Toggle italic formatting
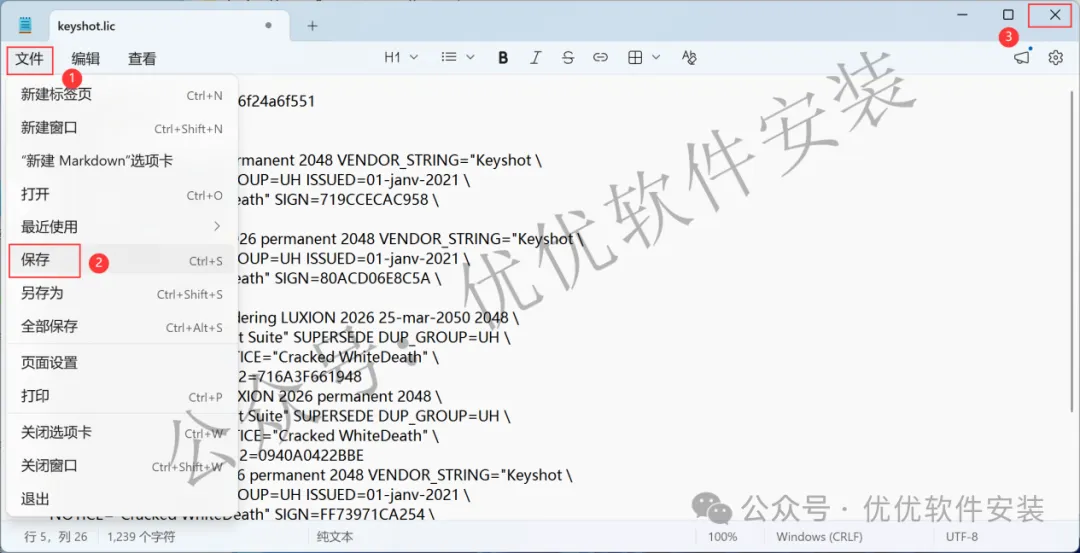The width and height of the screenshot is (1080, 553). (x=535, y=58)
